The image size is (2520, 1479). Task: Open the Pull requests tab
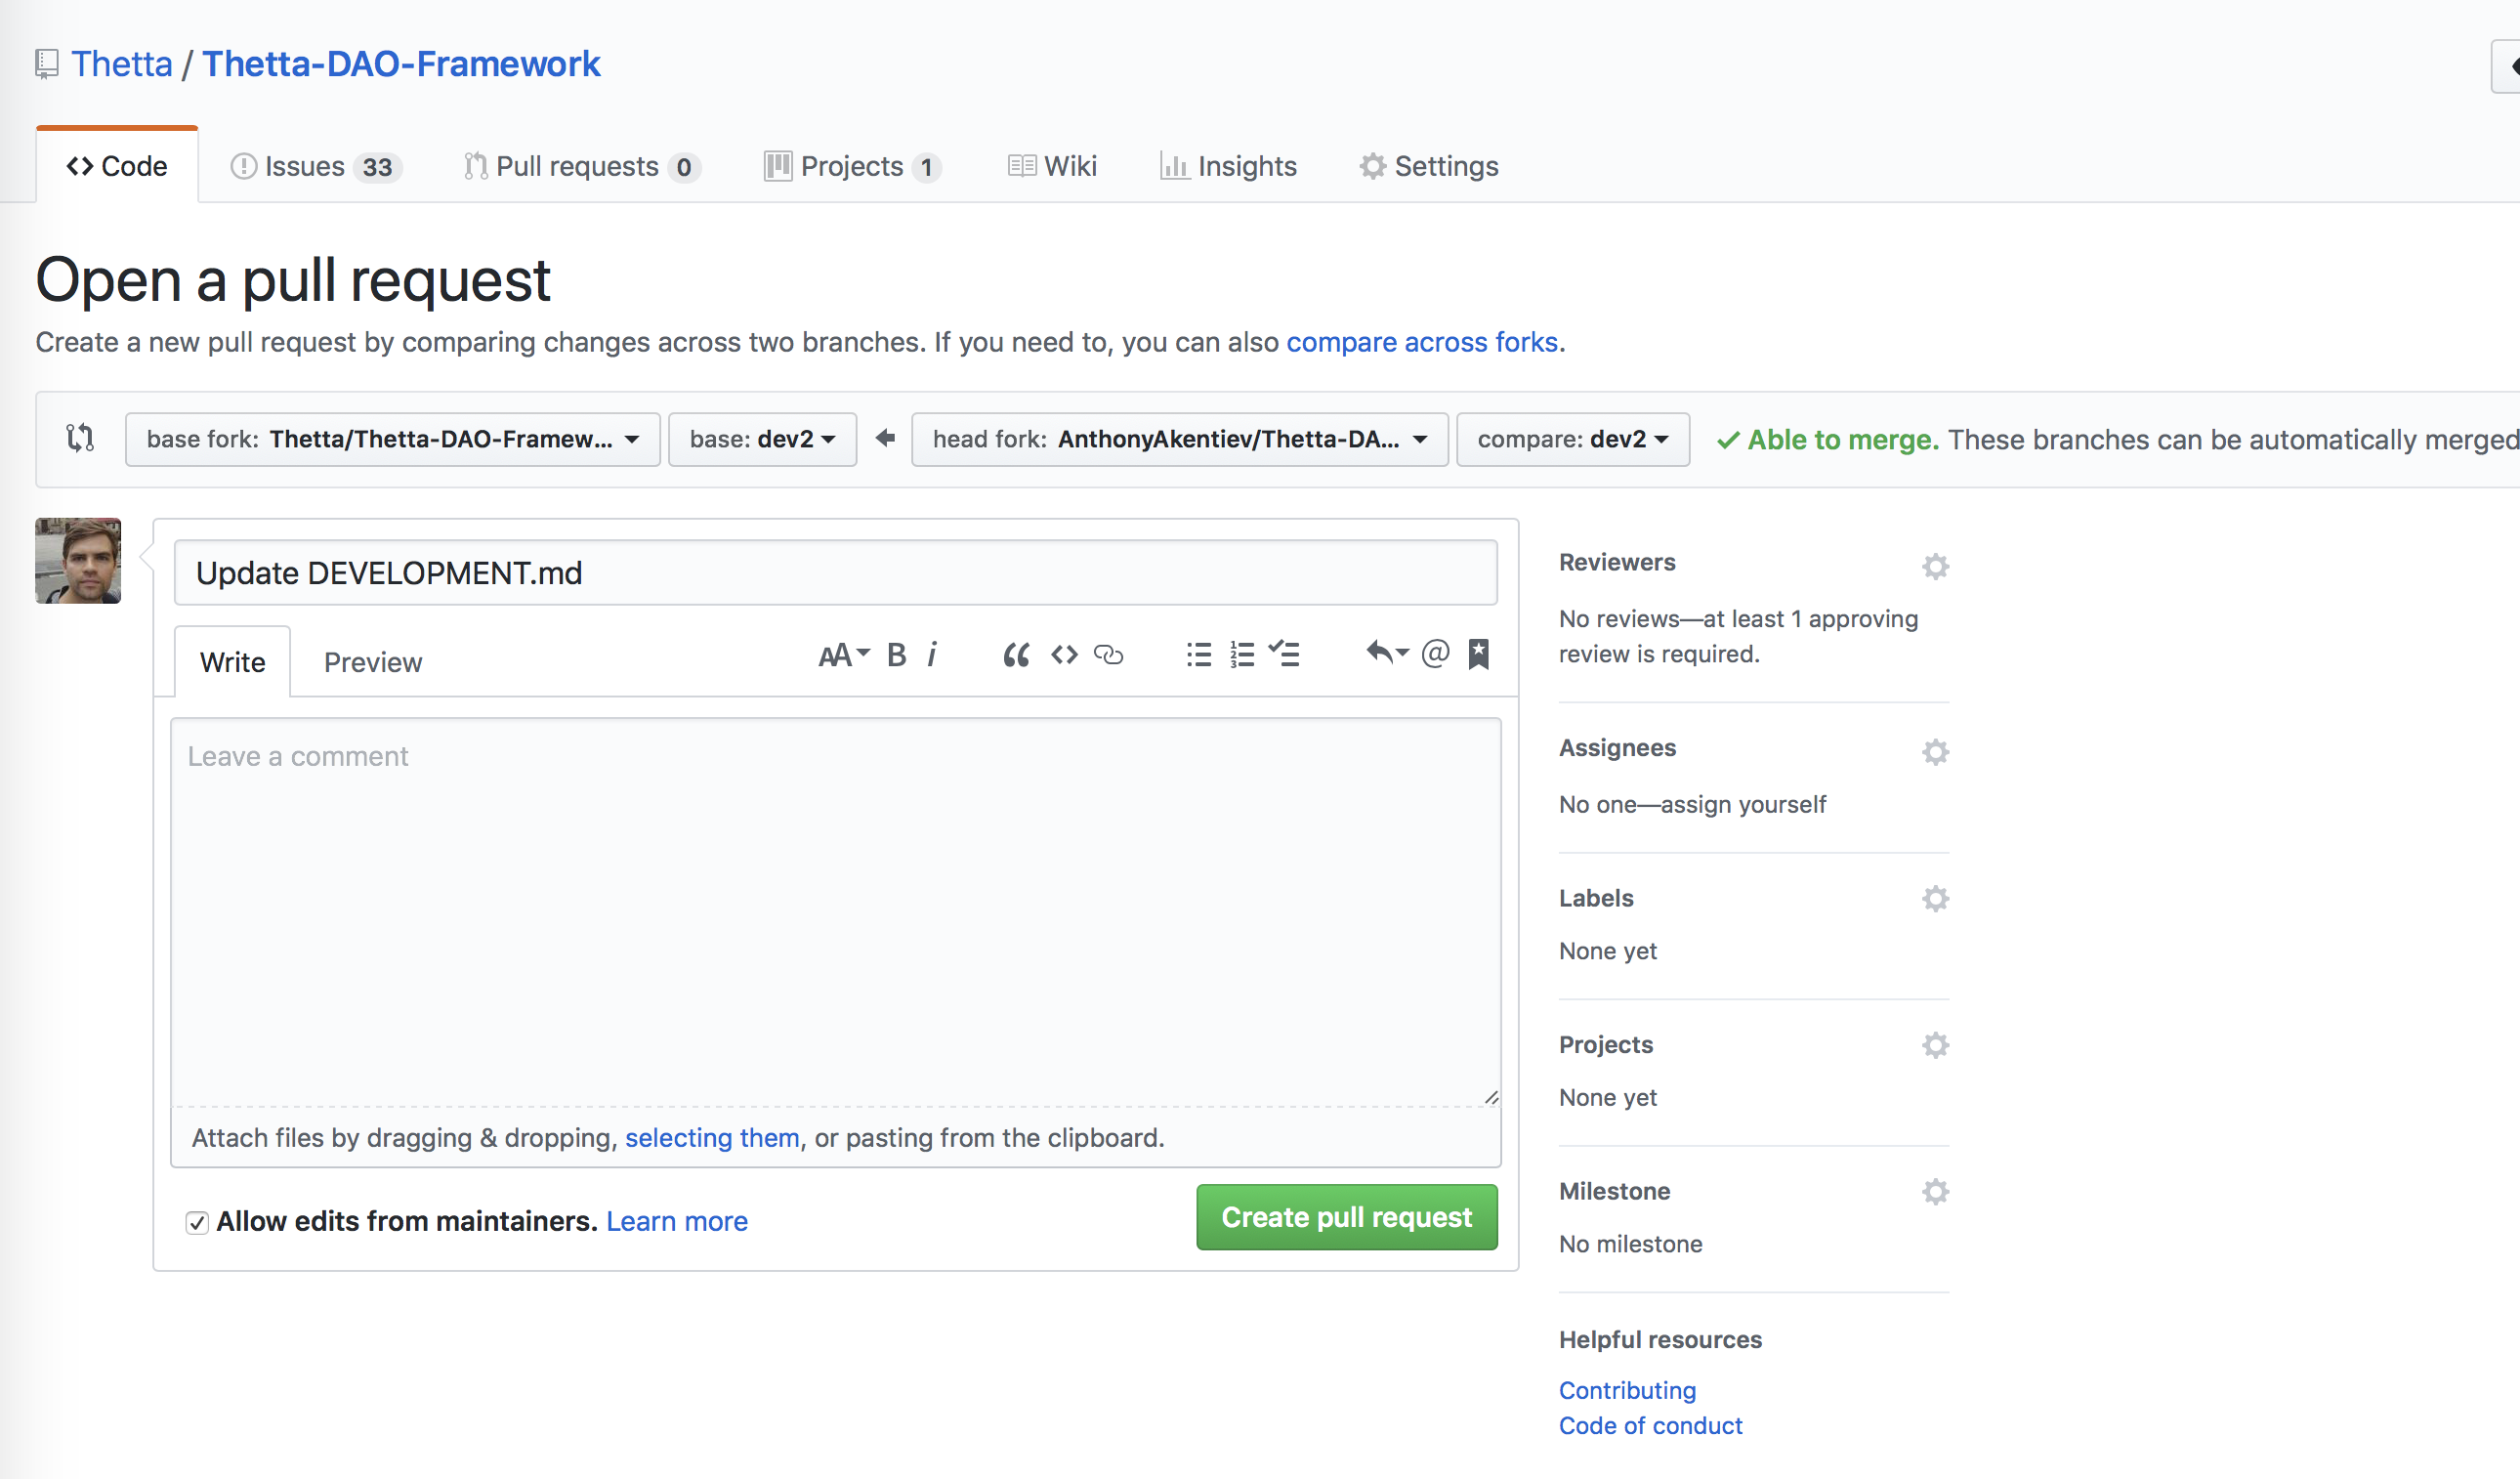tap(582, 166)
